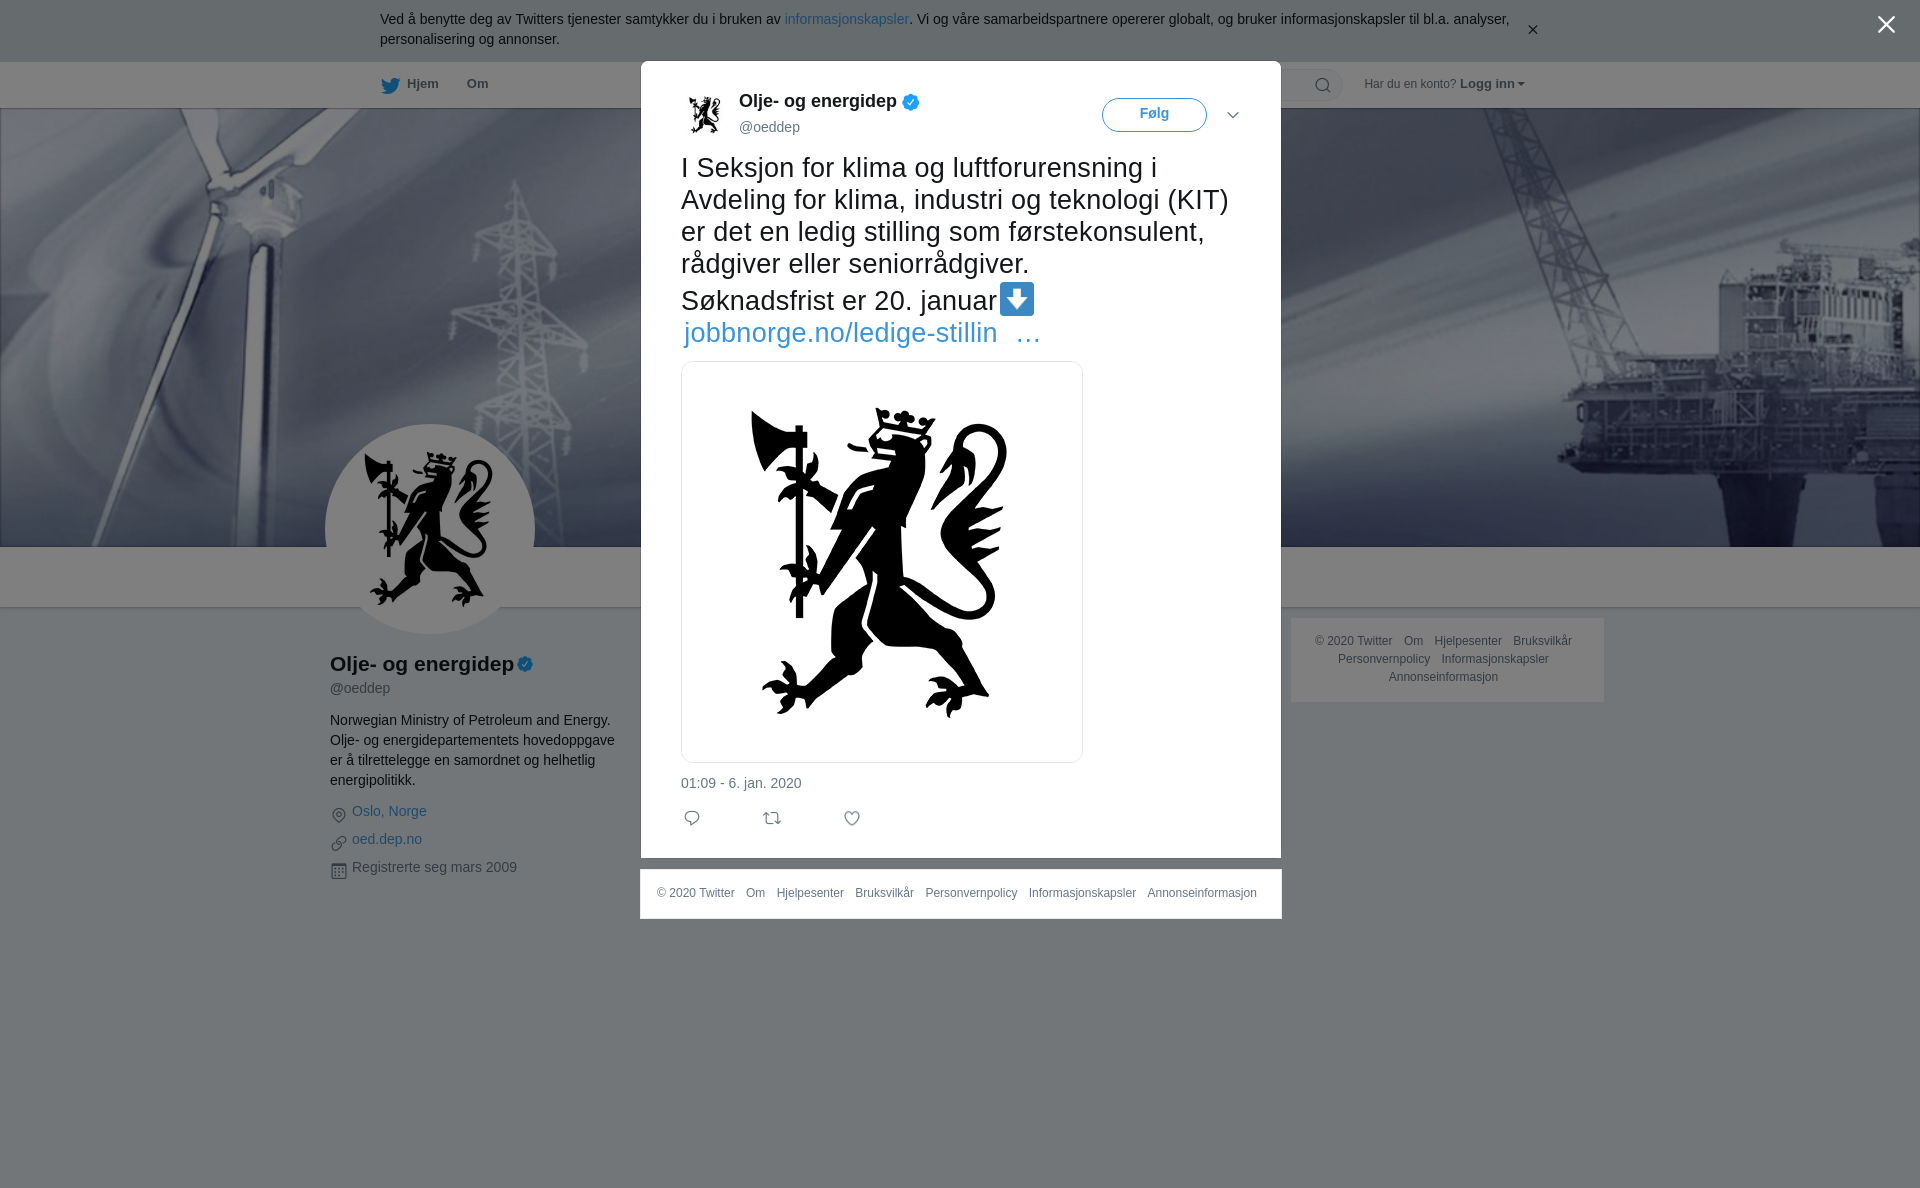Close the tweet overlay dialog
The image size is (1920, 1188).
[x=1886, y=25]
